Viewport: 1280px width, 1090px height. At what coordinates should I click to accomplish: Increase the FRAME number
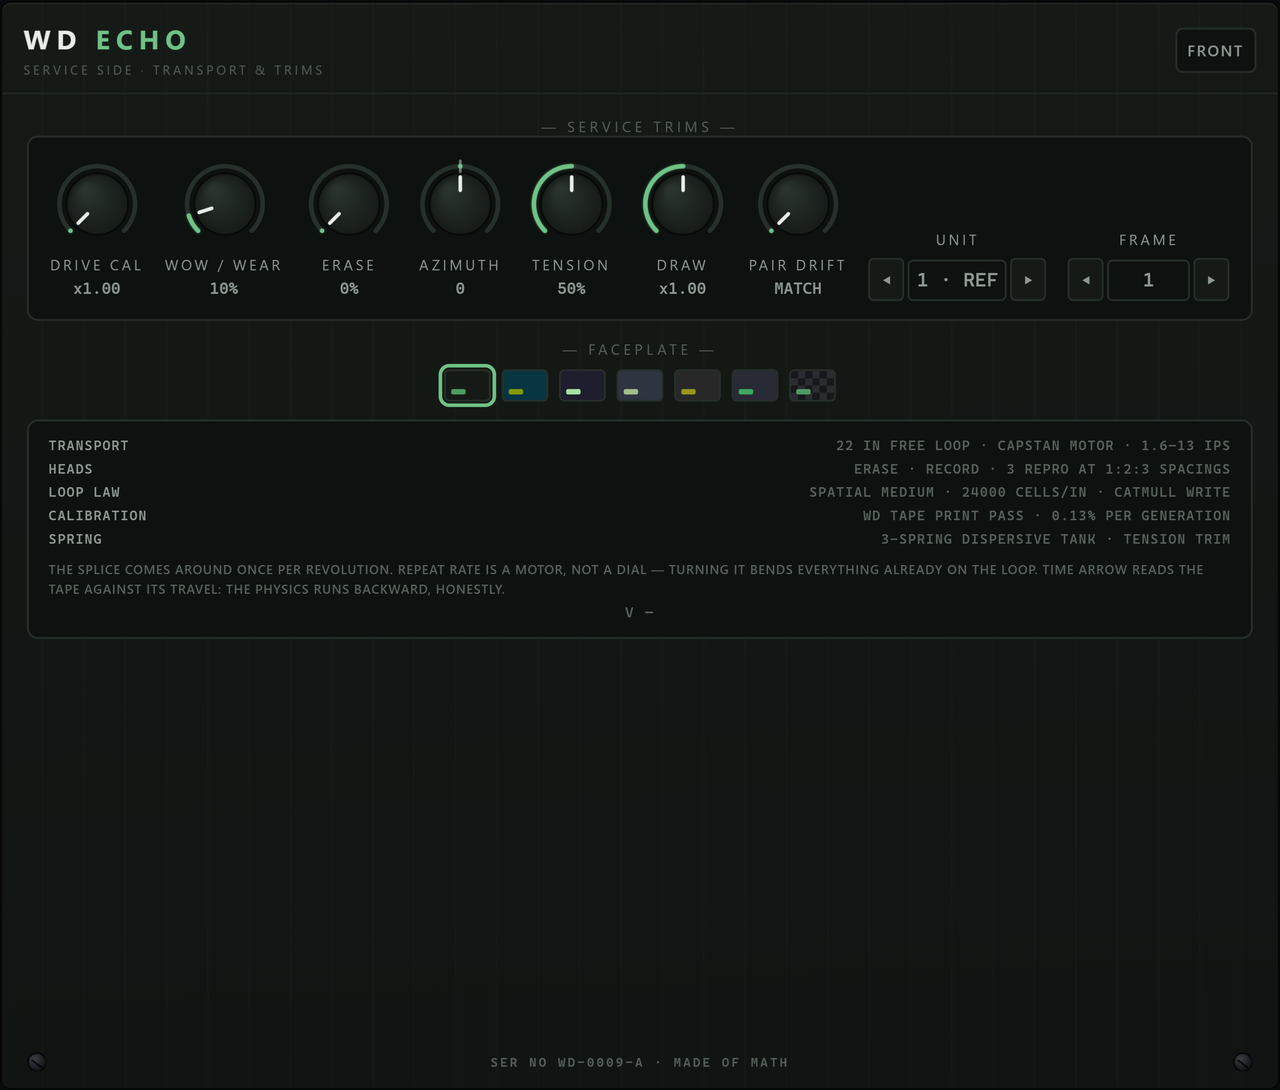click(x=1211, y=280)
